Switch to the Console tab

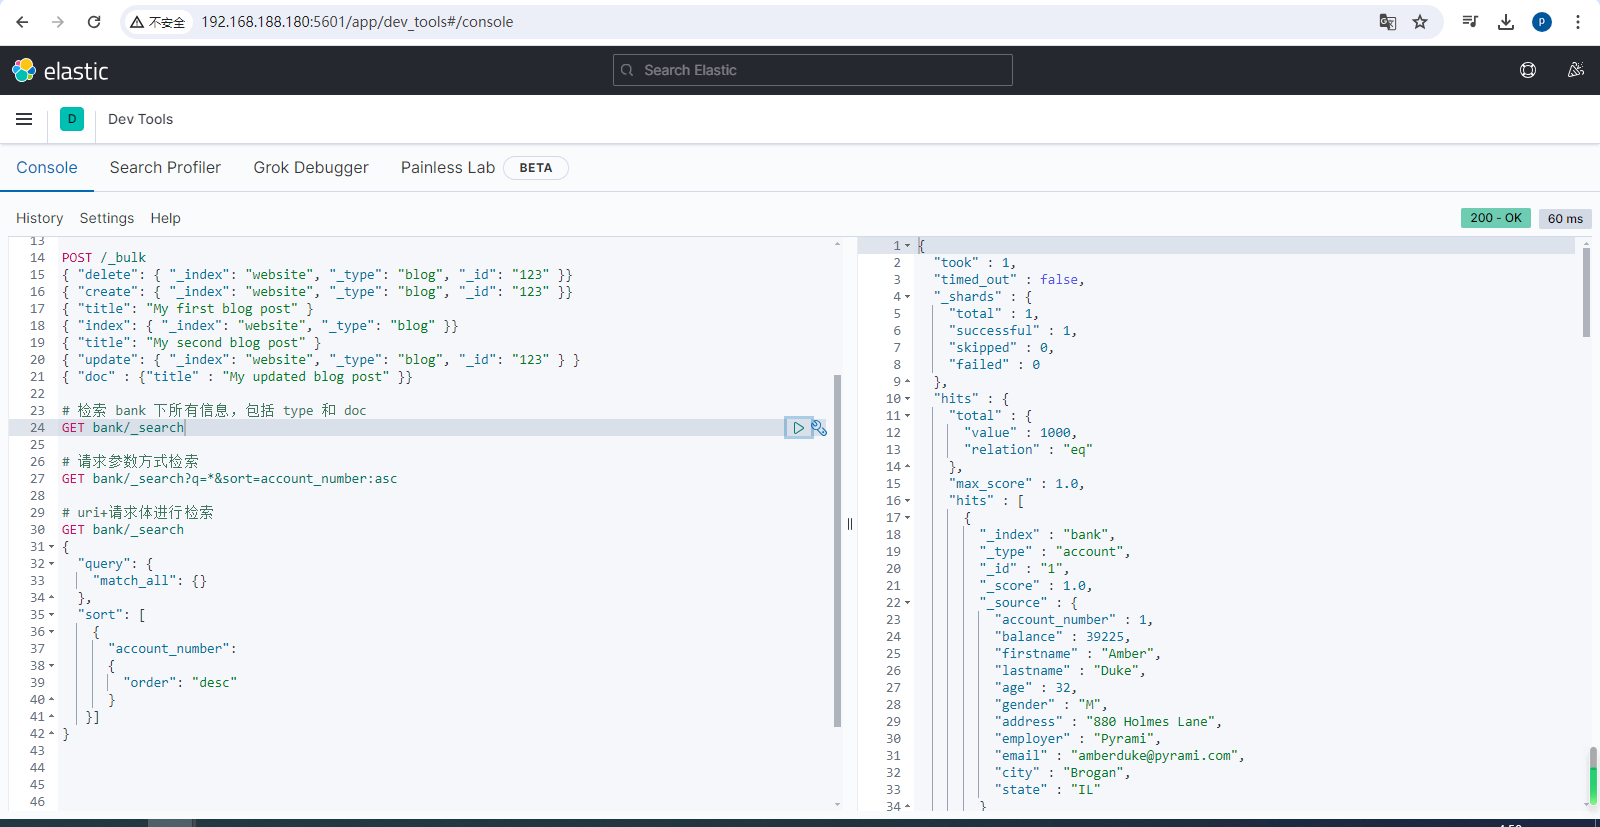pos(47,168)
